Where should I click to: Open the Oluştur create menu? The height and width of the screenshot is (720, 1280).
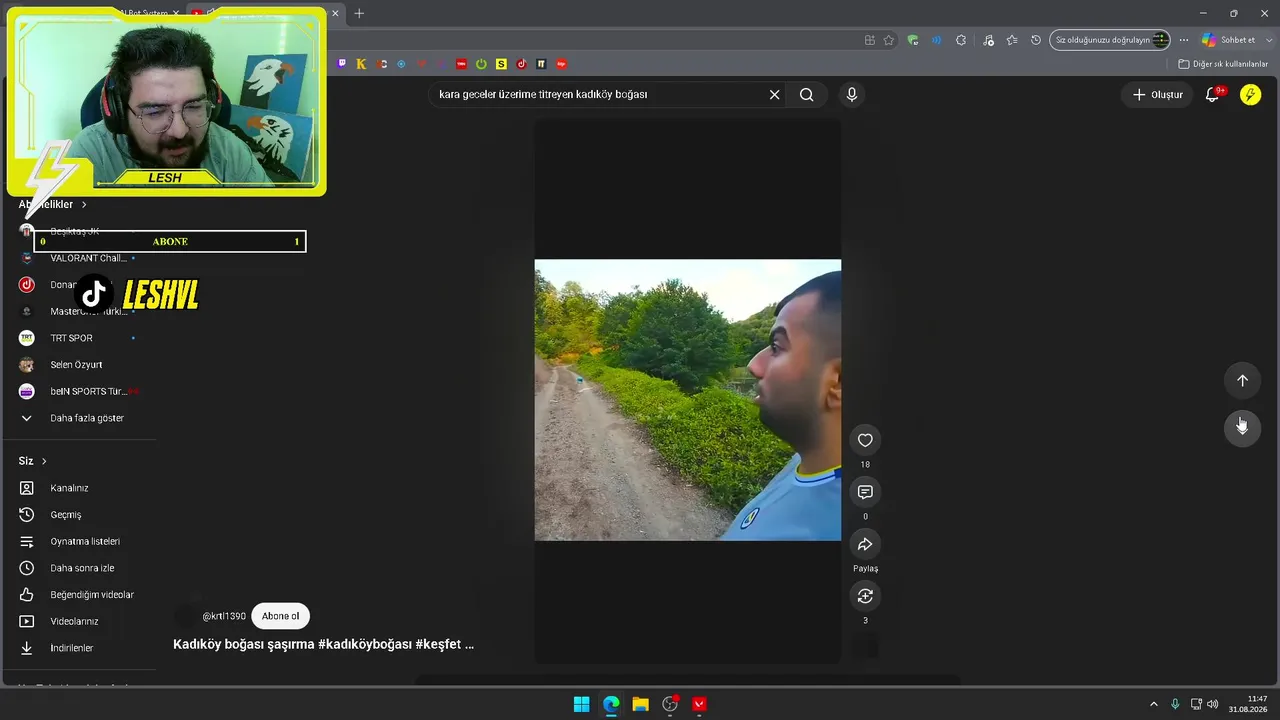1157,95
